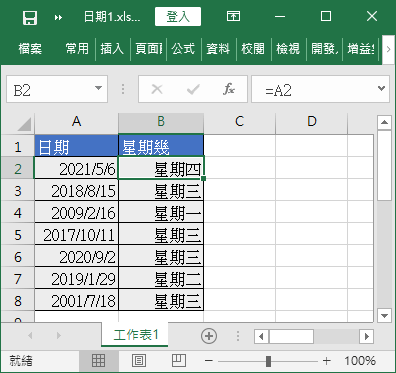Switch to Page Layout view icon

click(x=139, y=361)
